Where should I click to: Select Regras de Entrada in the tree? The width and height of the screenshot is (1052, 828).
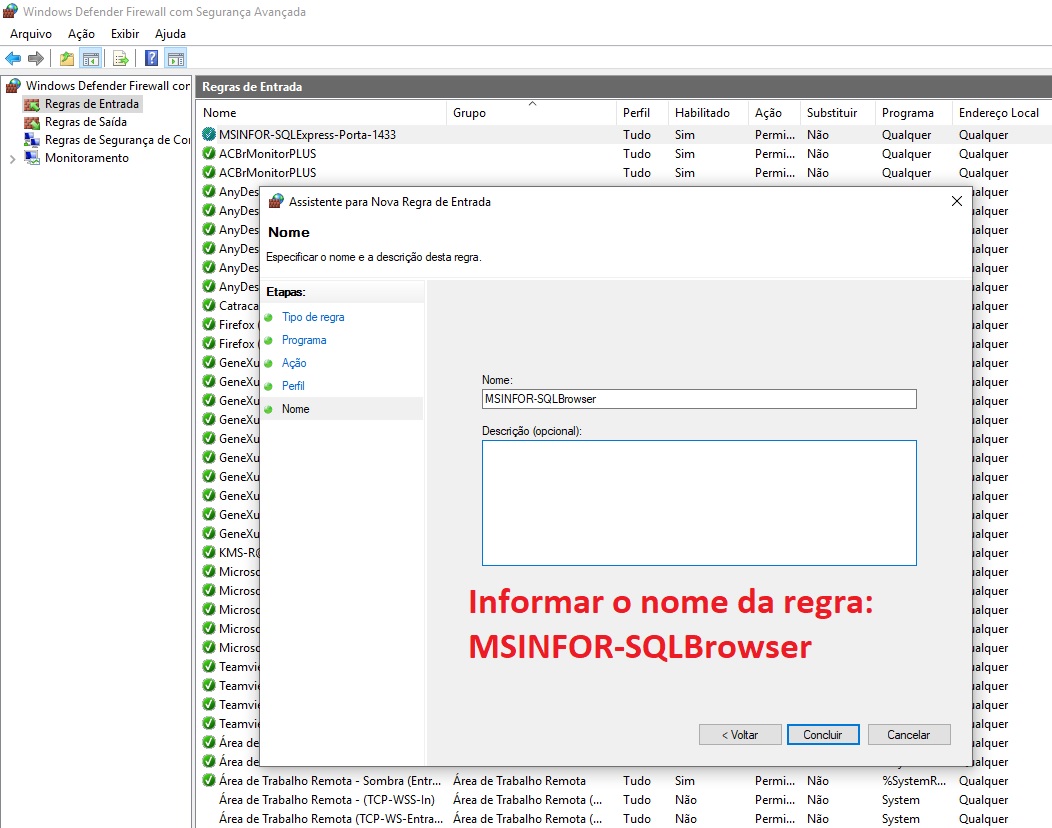pyautogui.click(x=92, y=104)
